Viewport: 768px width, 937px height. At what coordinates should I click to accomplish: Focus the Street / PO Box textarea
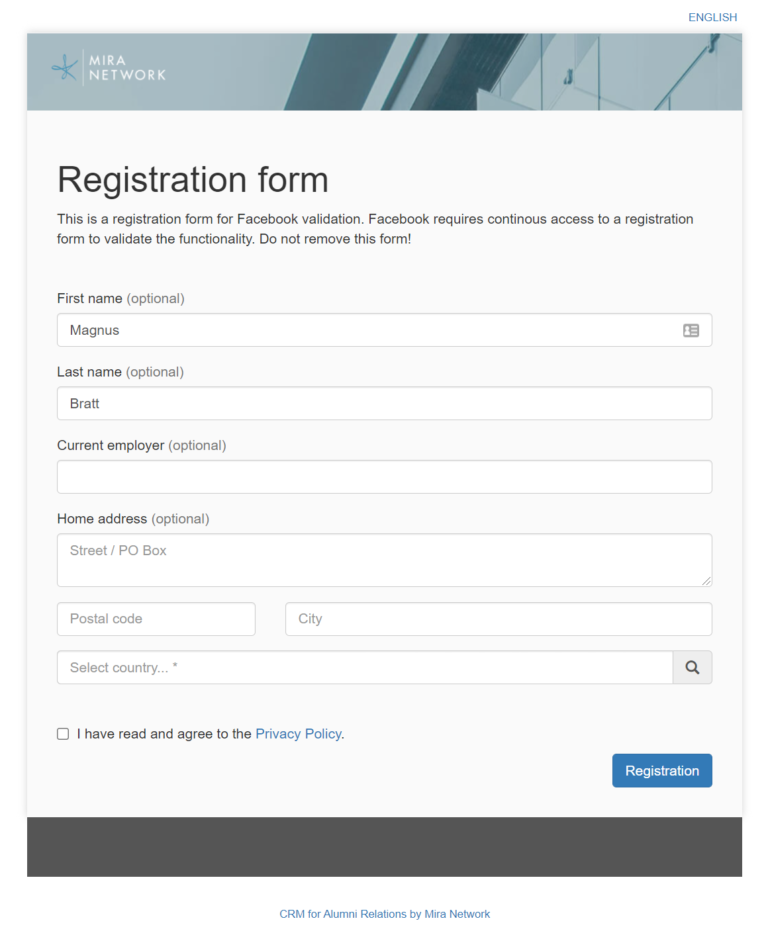click(x=384, y=560)
